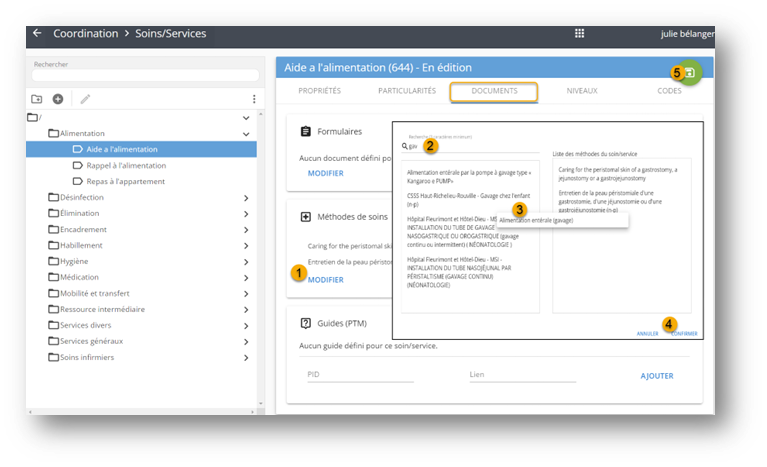Click the Rechercher search field
767x467 pixels.
[x=145, y=76]
